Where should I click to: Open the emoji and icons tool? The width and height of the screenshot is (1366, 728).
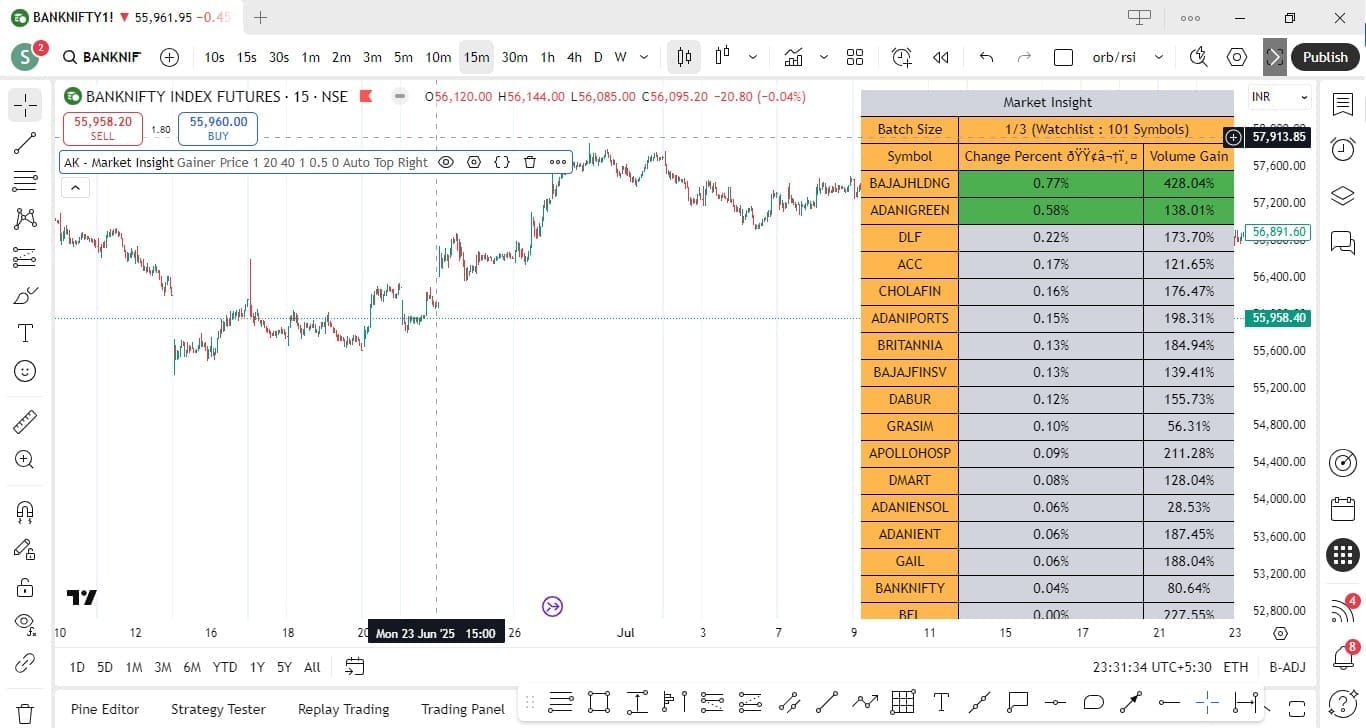pyautogui.click(x=25, y=371)
